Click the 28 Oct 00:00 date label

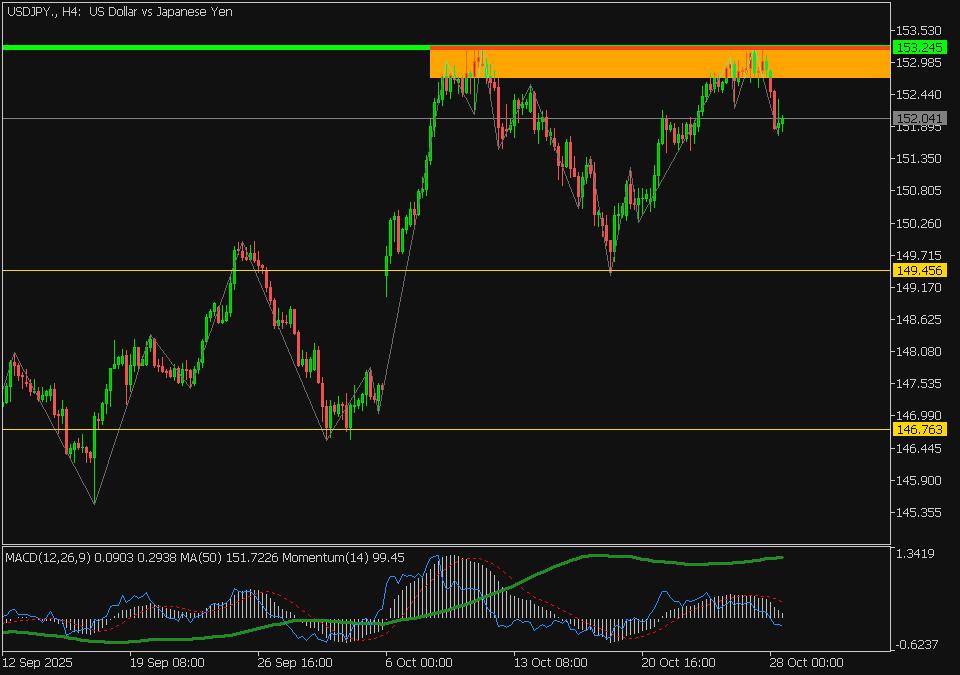(806, 662)
